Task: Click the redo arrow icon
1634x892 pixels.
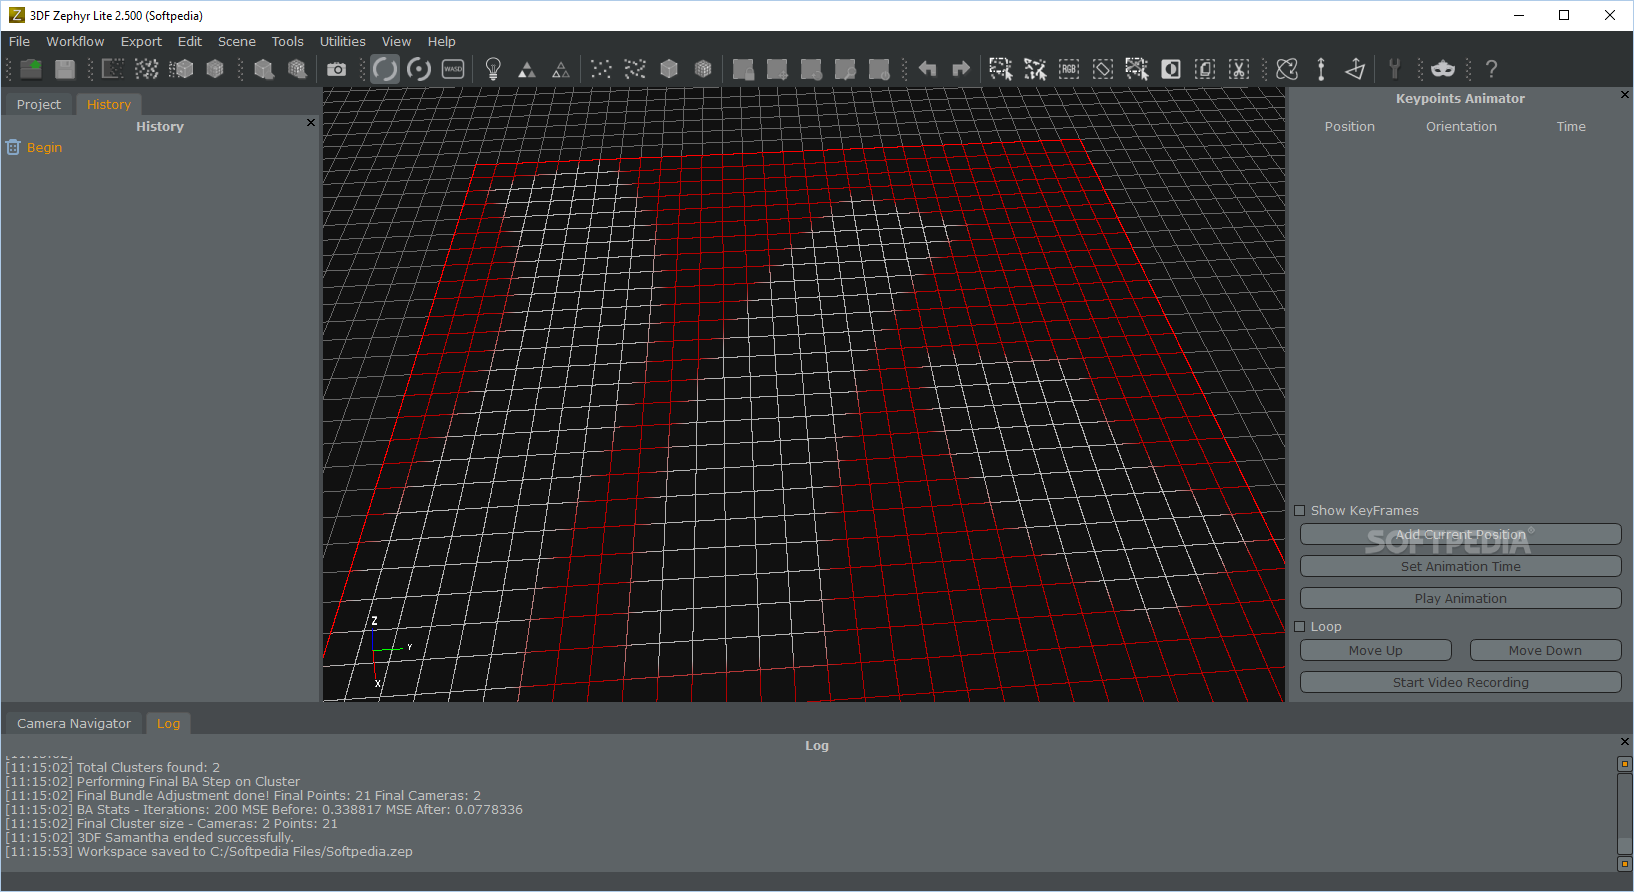Action: coord(961,69)
